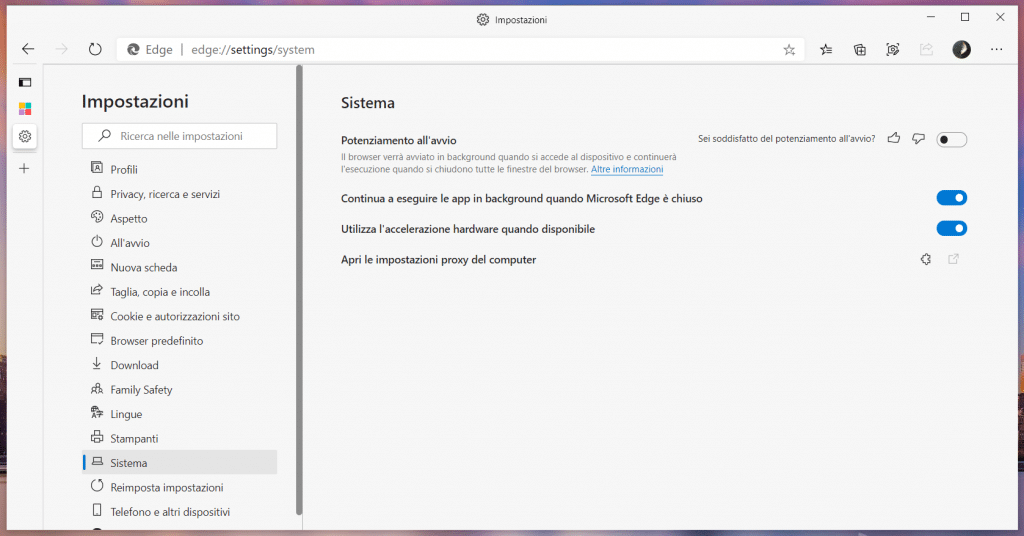Viewport: 1024px width, 536px height.
Task: Disable the hardware acceleration toggle
Action: click(x=951, y=229)
